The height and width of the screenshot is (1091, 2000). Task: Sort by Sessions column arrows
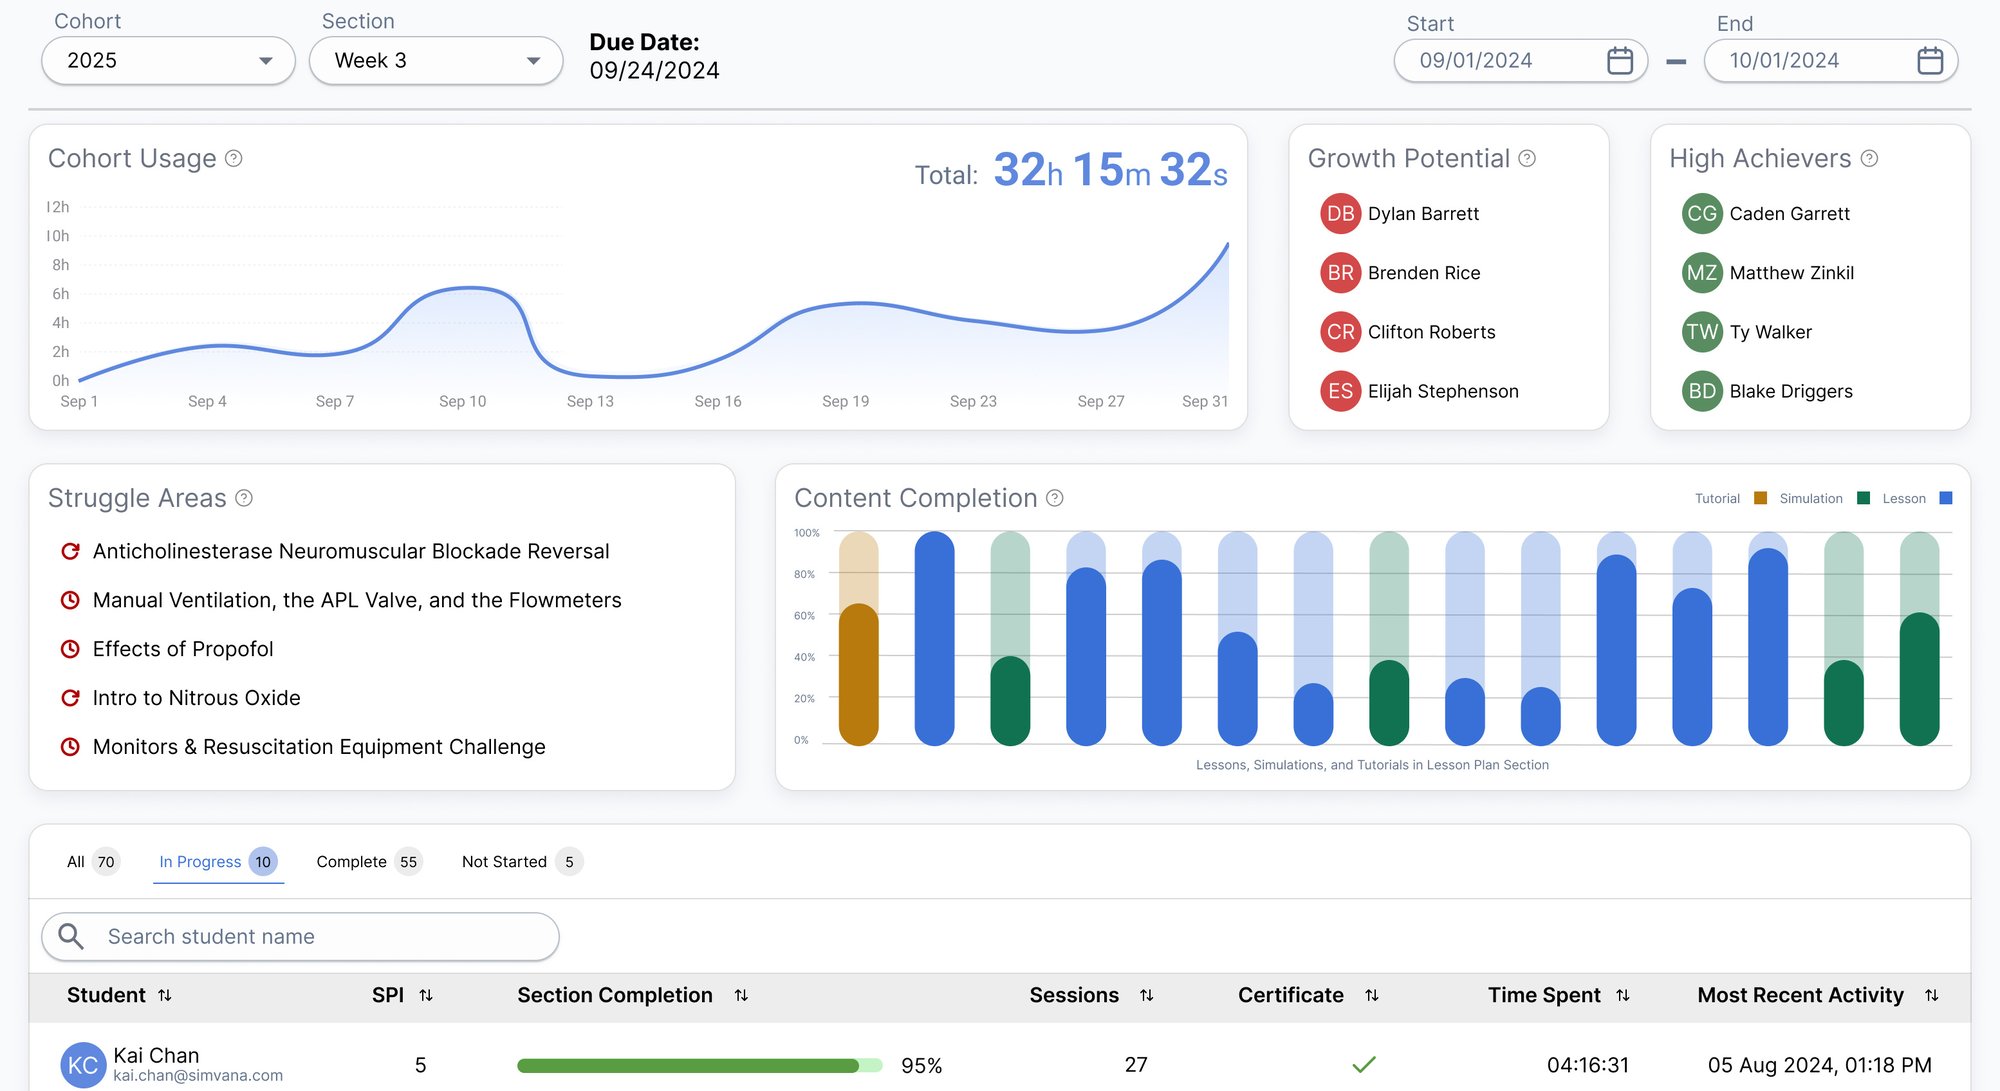click(1147, 995)
